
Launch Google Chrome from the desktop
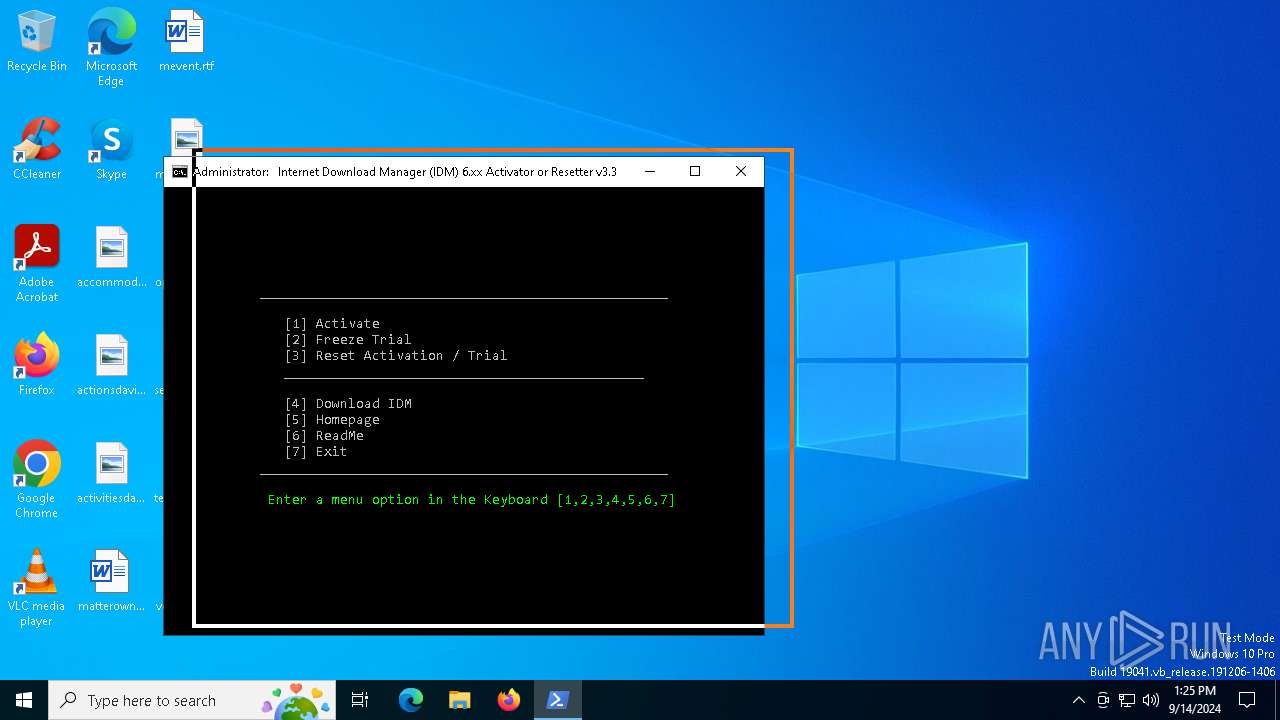(37, 480)
